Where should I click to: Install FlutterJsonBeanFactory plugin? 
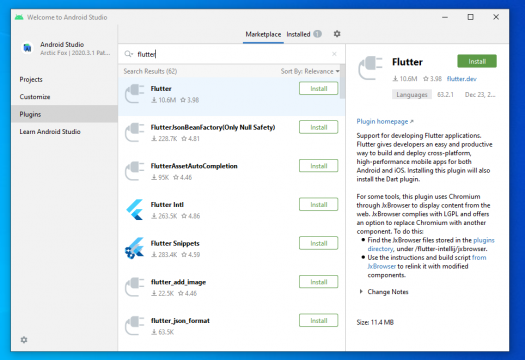point(318,127)
